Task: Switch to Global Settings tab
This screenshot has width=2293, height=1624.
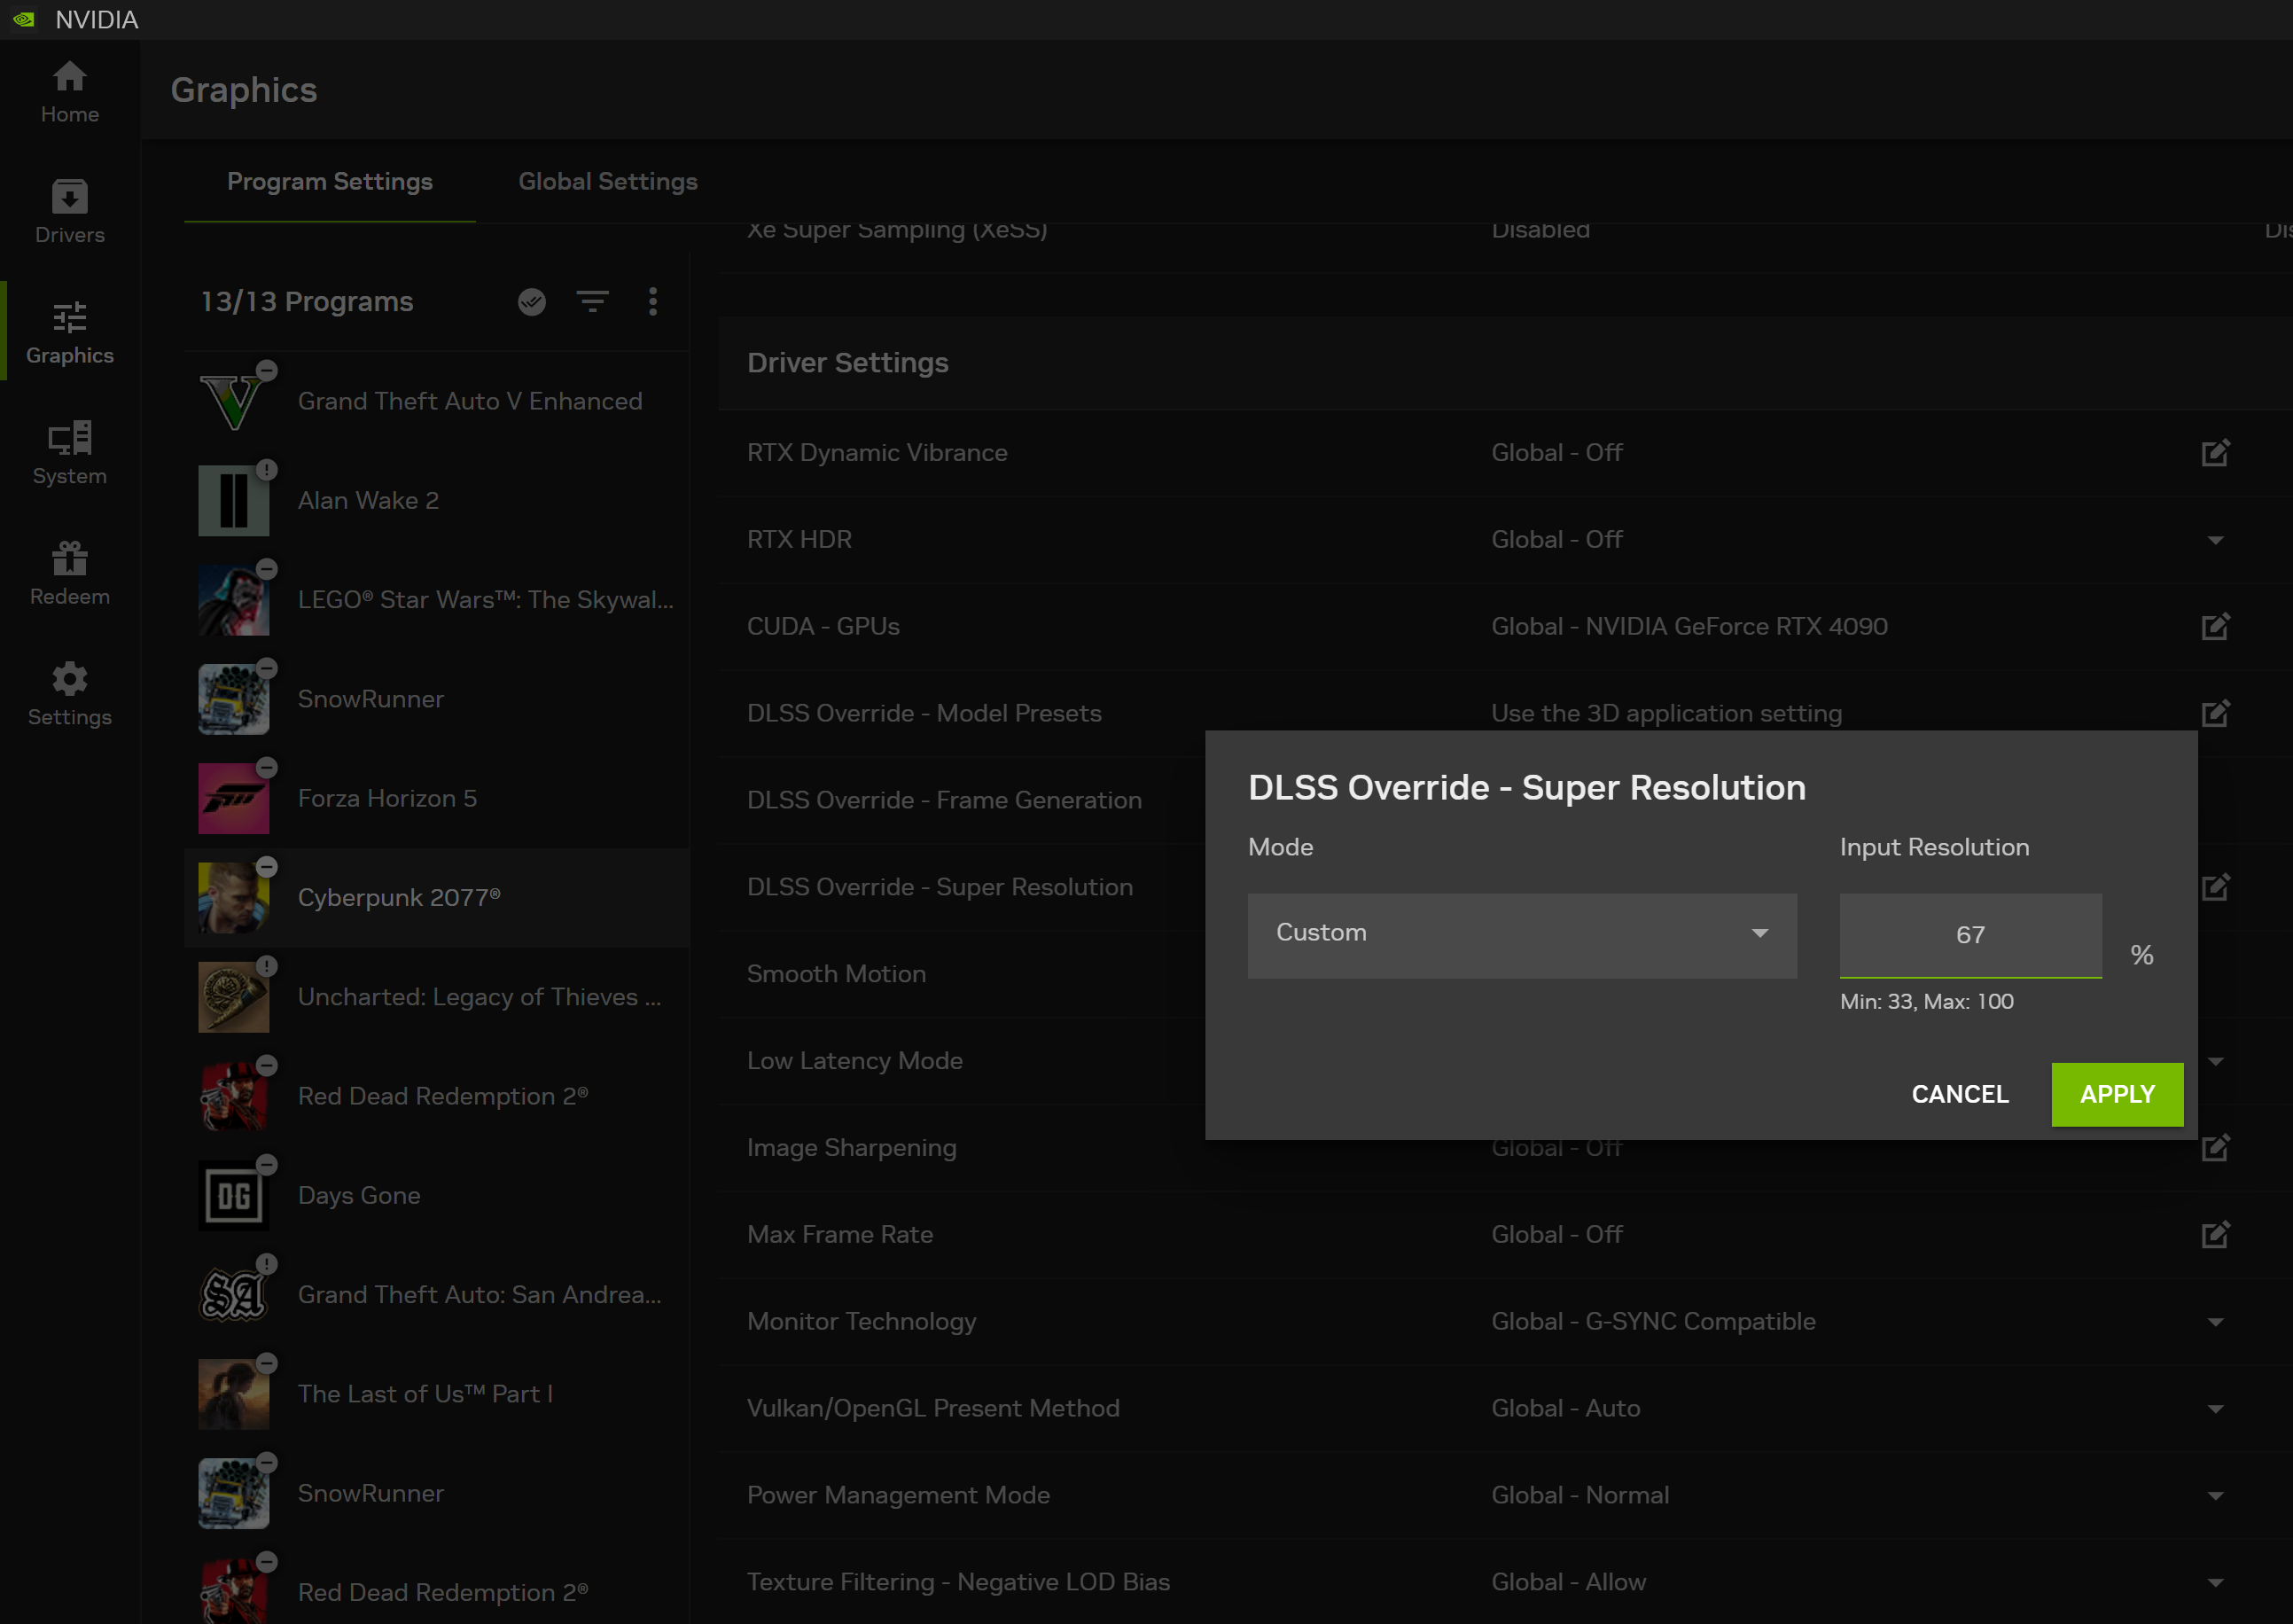Action: click(x=607, y=181)
